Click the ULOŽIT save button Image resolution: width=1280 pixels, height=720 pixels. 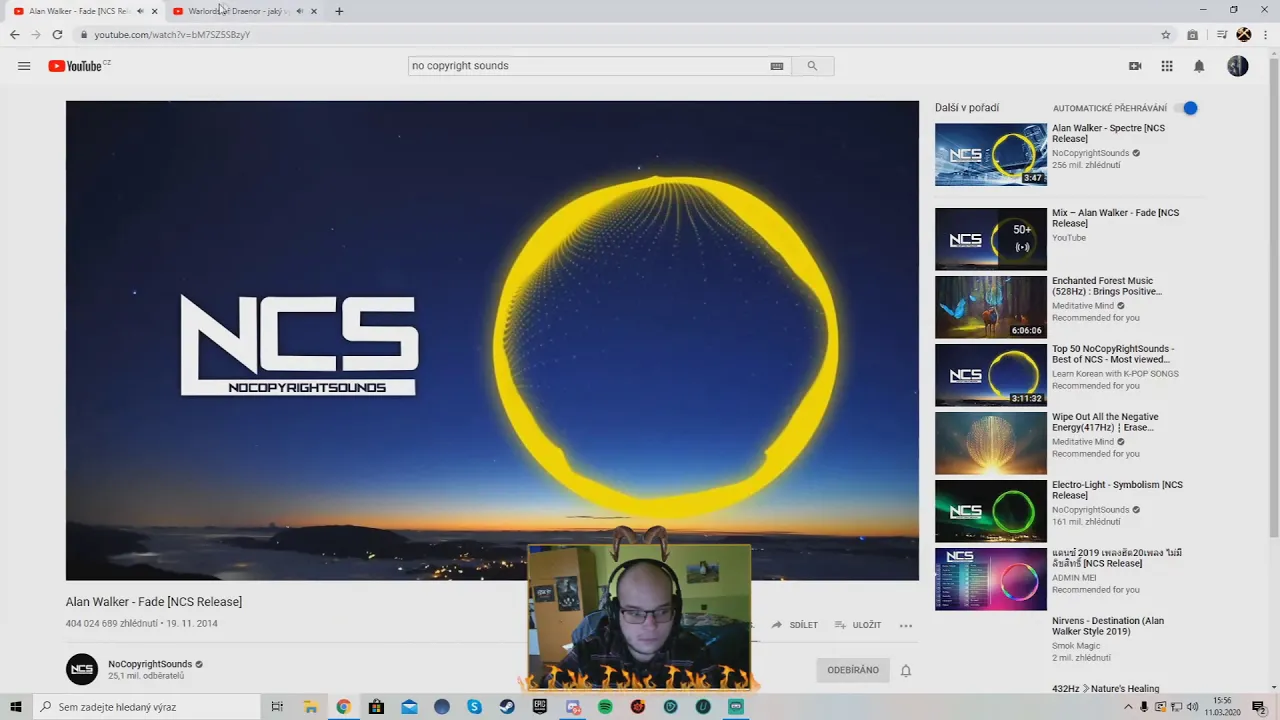point(858,625)
